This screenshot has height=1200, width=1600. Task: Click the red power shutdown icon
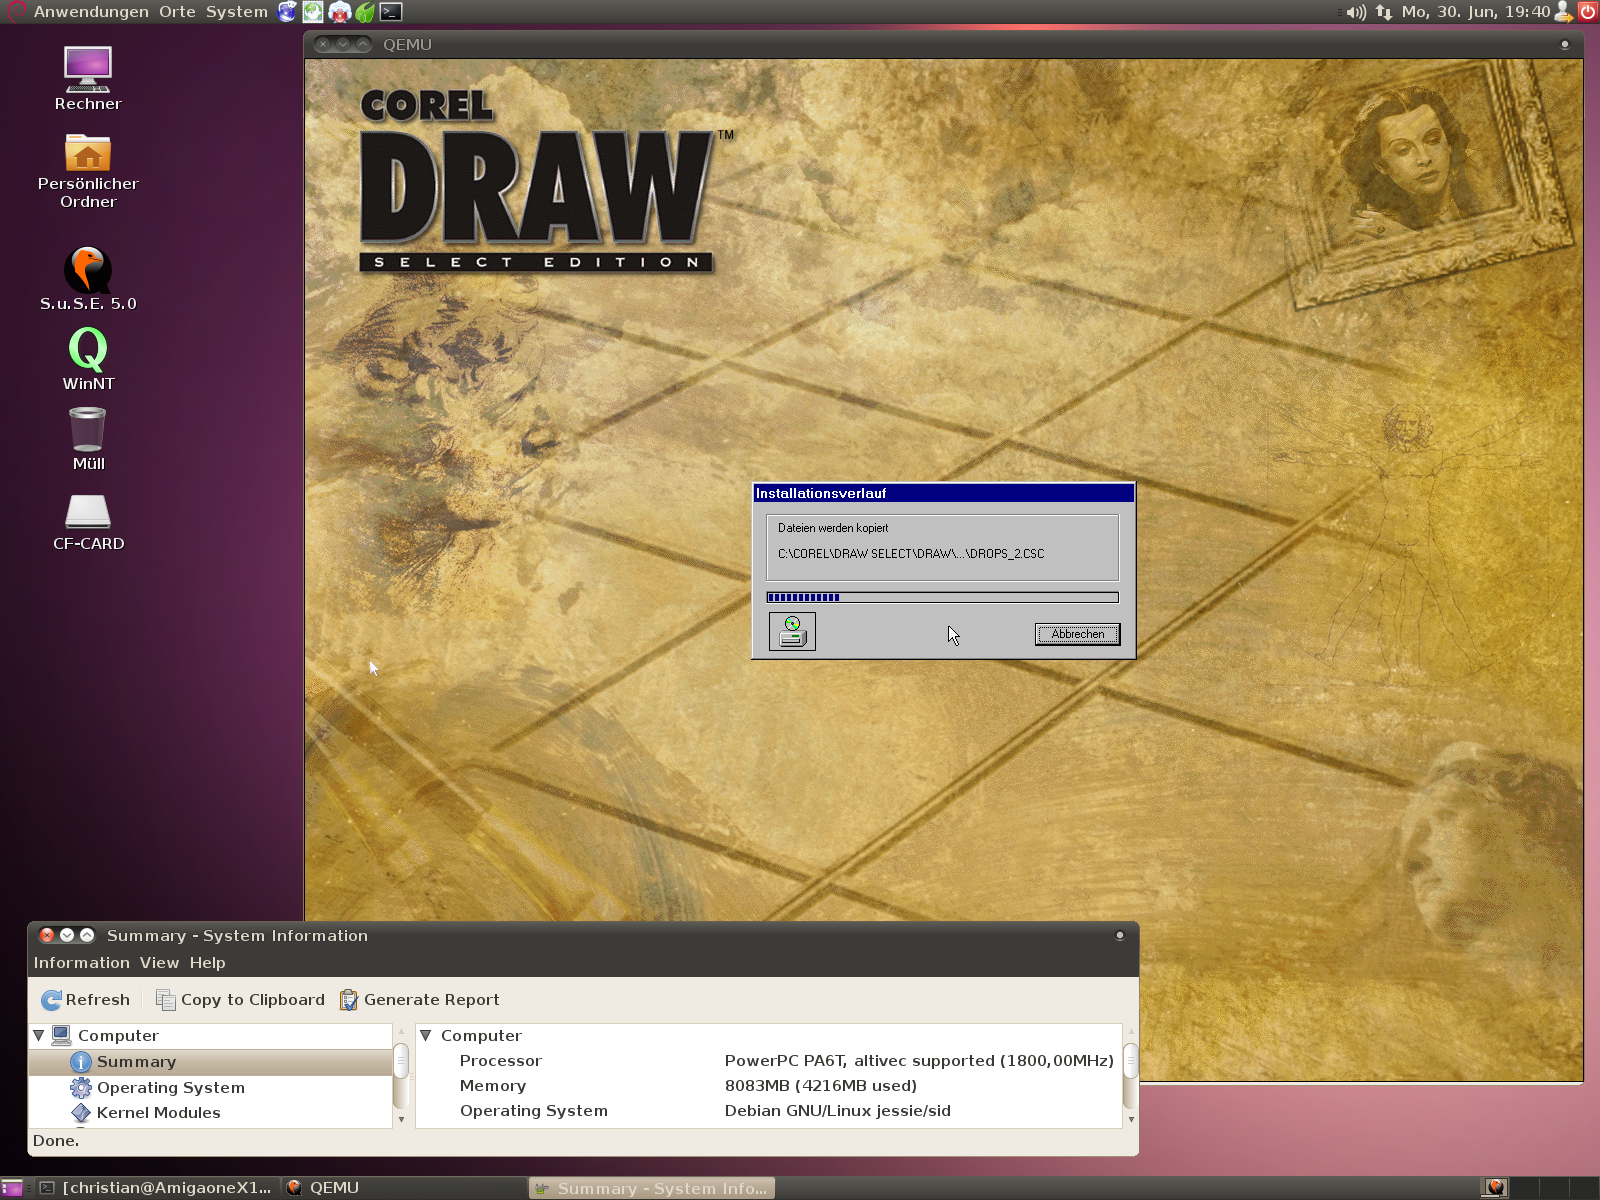tap(1587, 12)
